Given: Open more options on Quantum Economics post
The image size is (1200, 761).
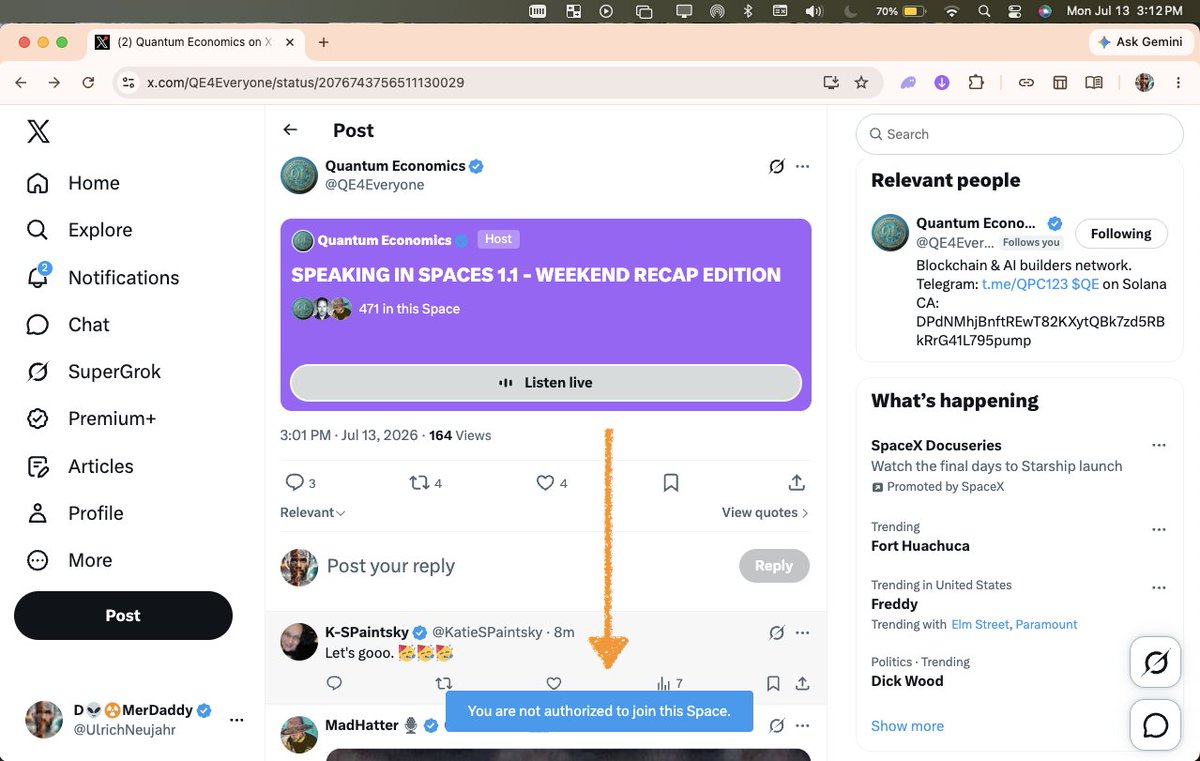Looking at the screenshot, I should point(802,167).
